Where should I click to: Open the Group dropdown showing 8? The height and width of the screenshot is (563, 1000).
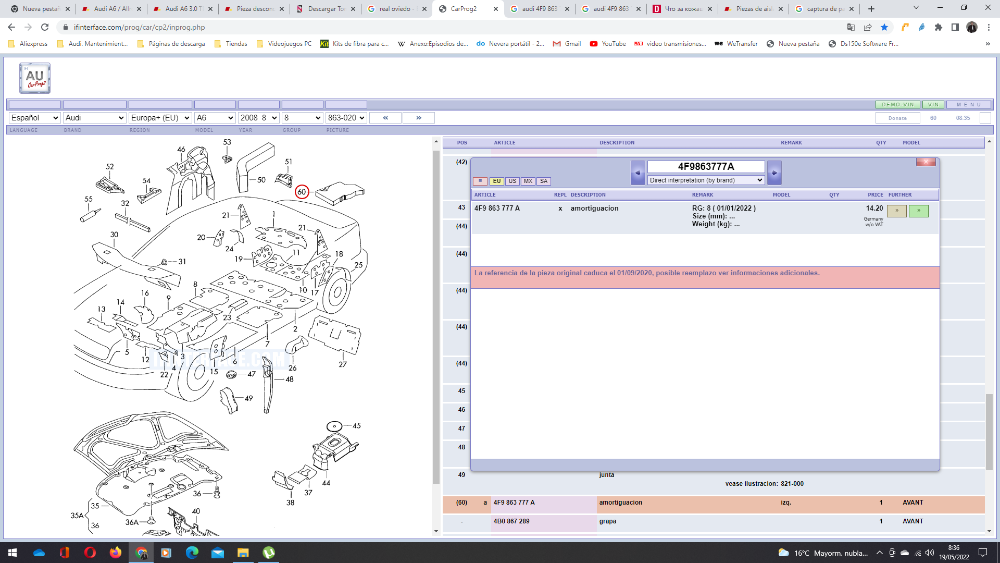tap(302, 118)
